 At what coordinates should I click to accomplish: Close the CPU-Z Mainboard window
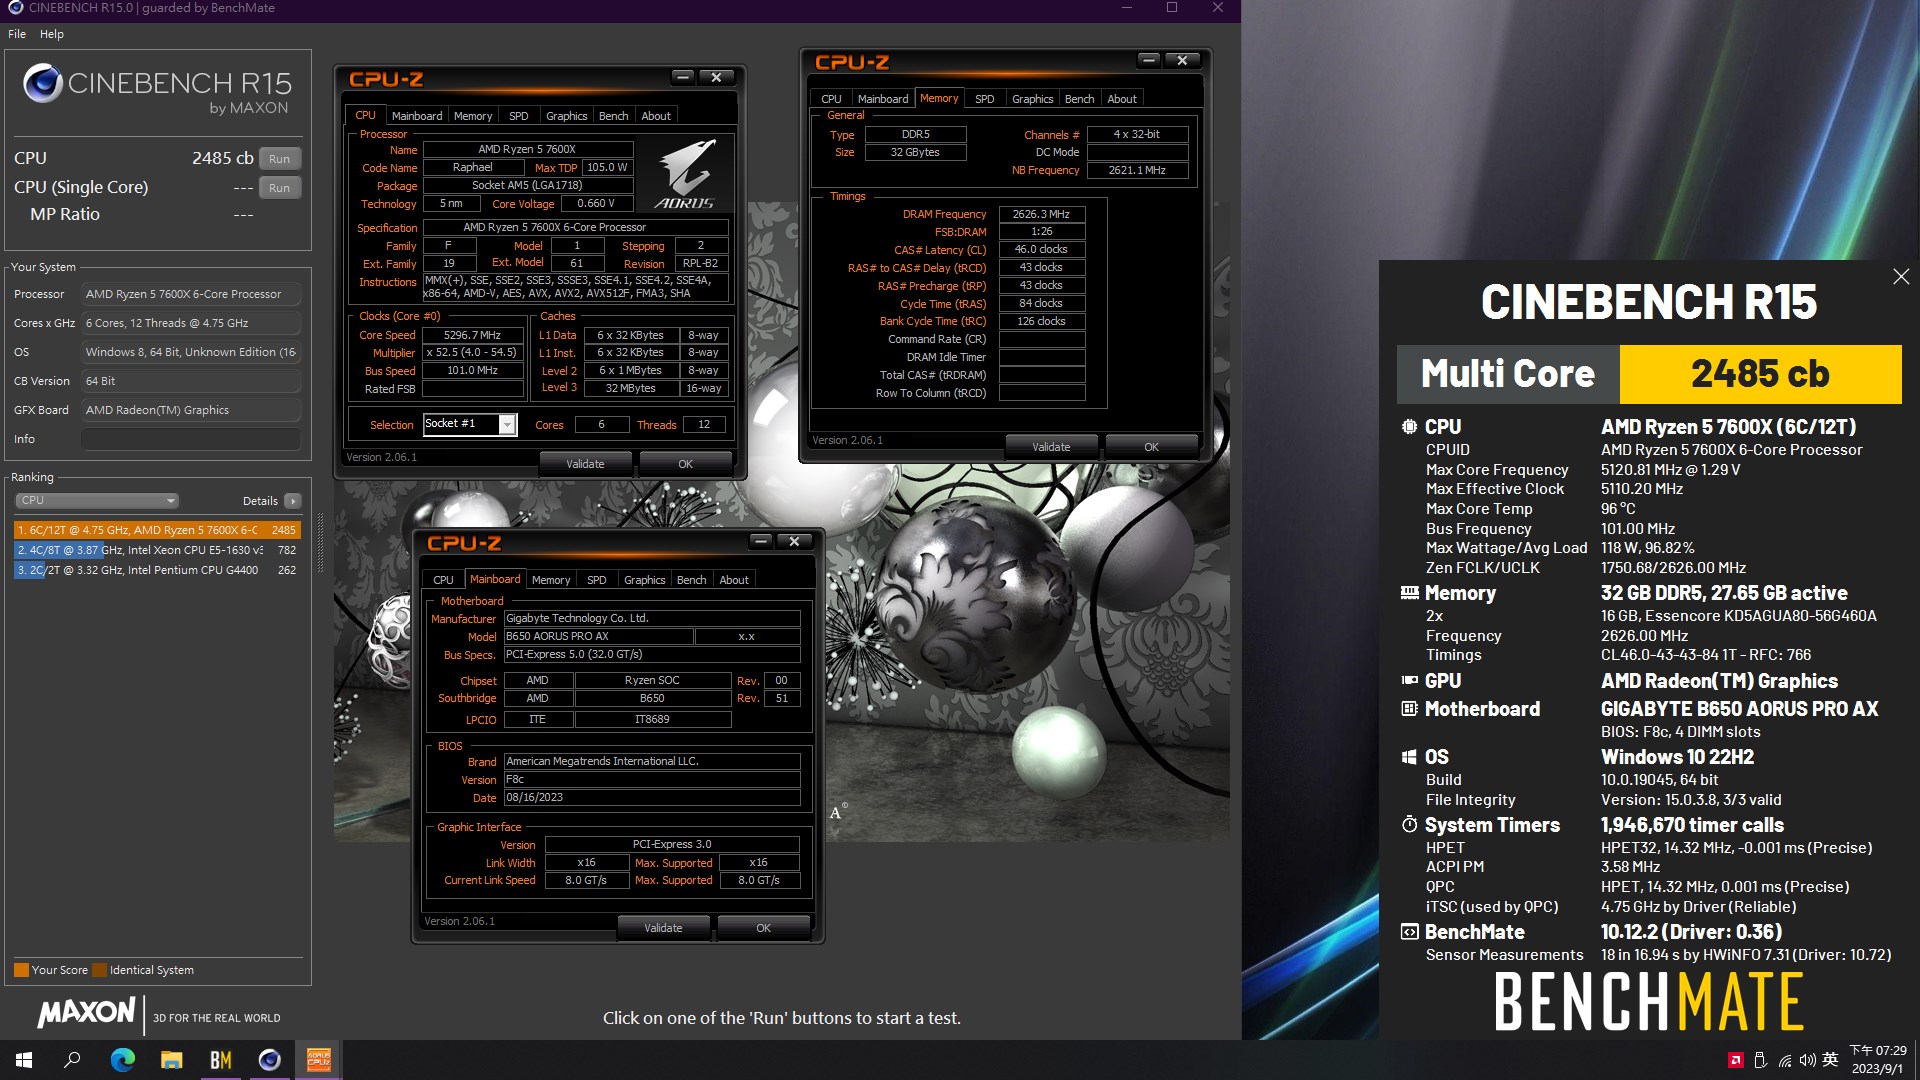pyautogui.click(x=794, y=542)
